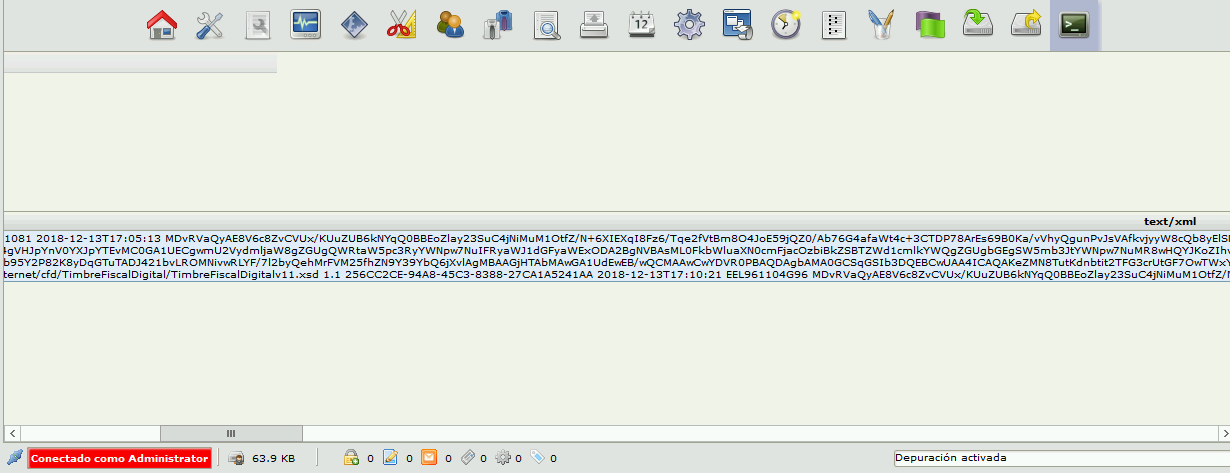Click the orange envelope status icon
The height and width of the screenshot is (473, 1230).
click(x=429, y=459)
